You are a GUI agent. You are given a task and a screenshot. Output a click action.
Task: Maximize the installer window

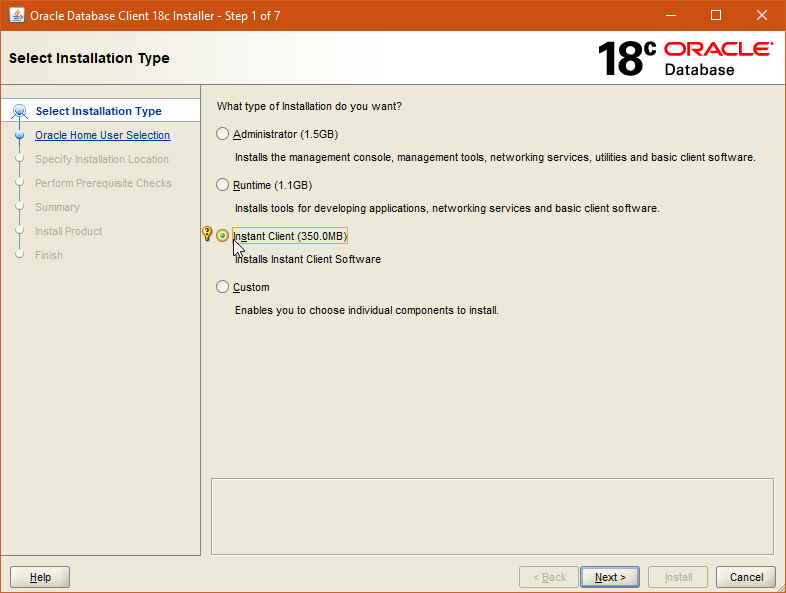[716, 16]
